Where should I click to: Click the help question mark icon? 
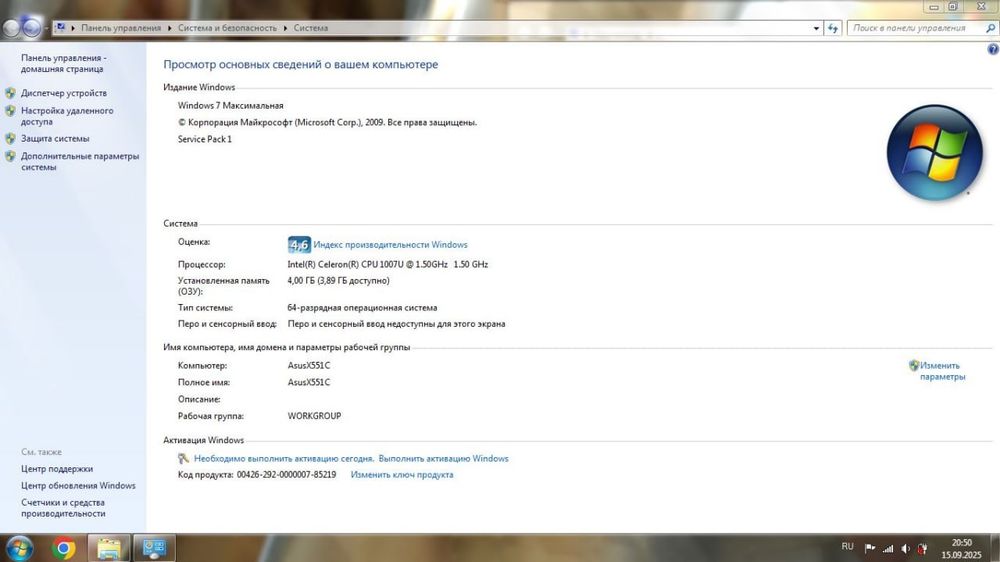993,49
